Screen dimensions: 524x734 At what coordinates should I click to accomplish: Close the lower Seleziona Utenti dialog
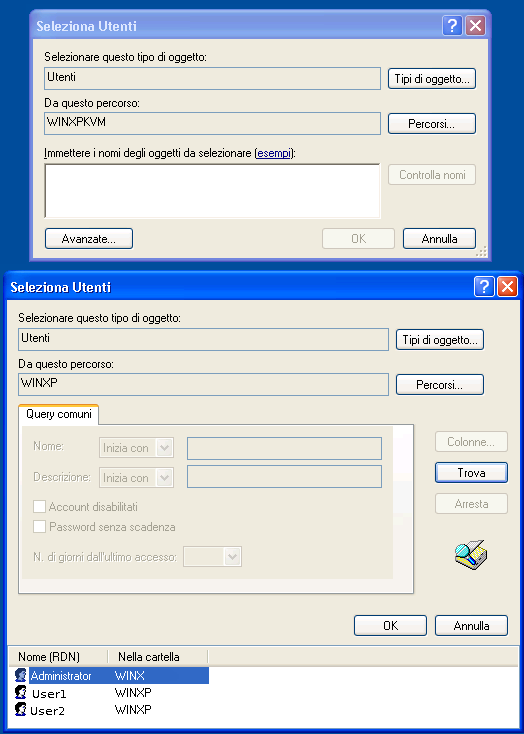[x=507, y=286]
